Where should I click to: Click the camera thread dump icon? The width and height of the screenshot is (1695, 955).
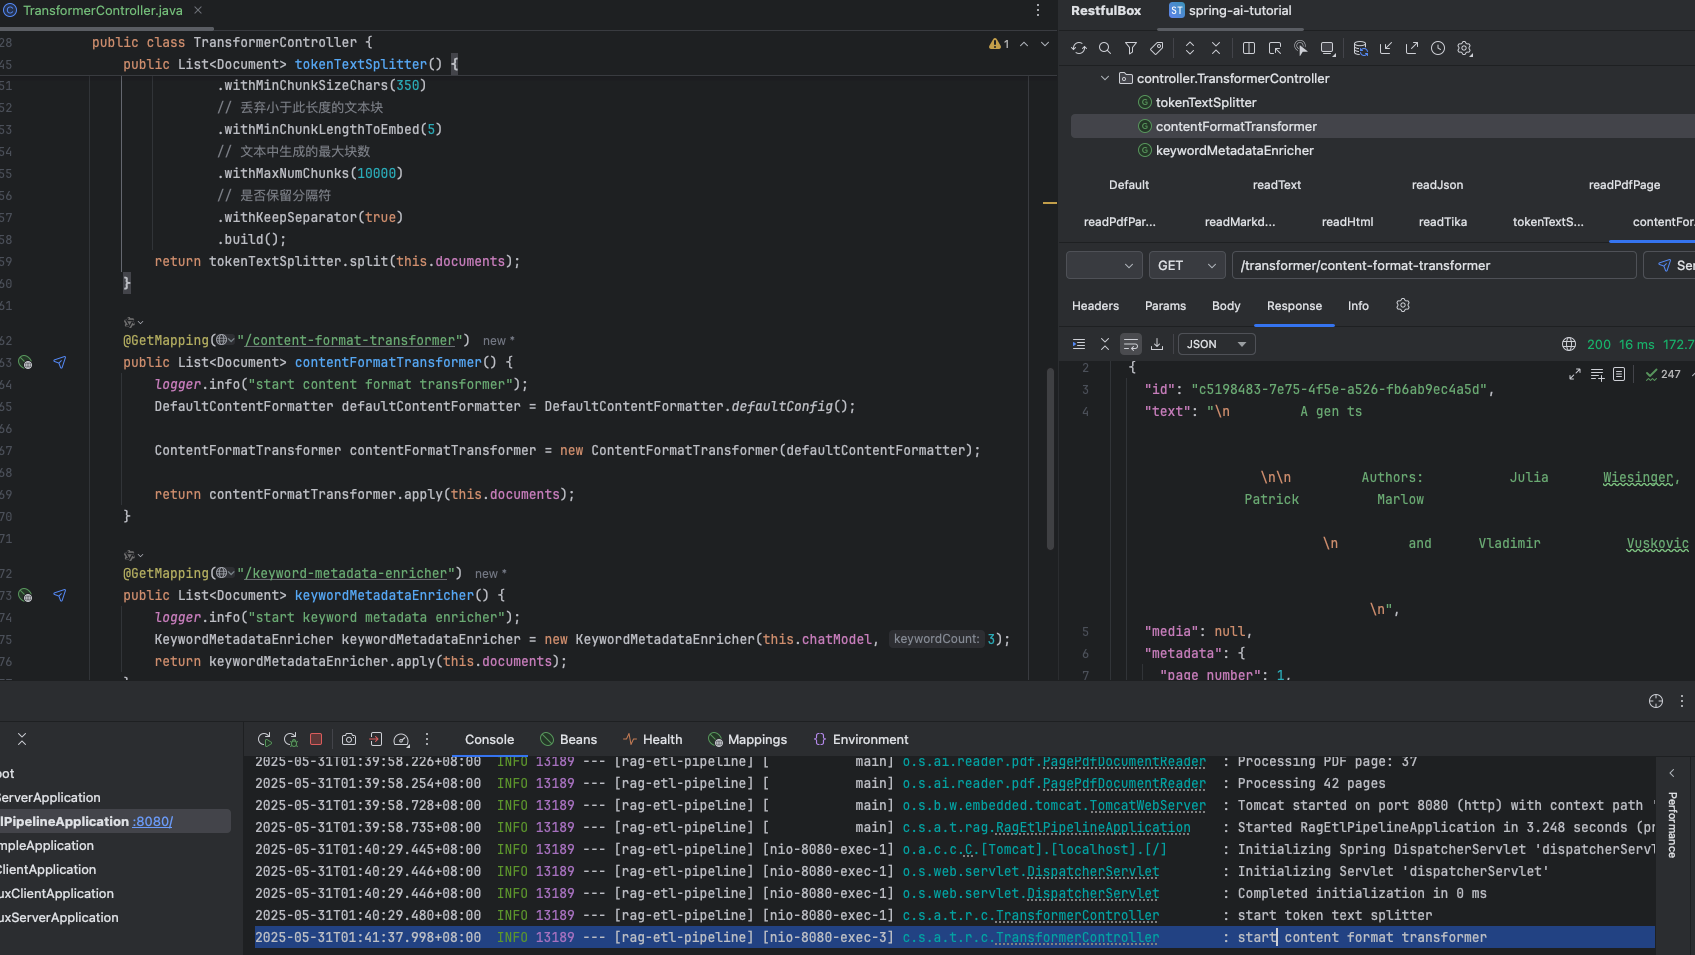[x=349, y=739]
